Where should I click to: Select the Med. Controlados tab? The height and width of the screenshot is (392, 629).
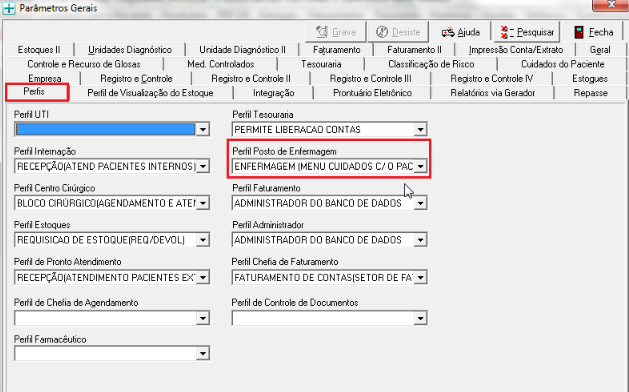tap(221, 64)
